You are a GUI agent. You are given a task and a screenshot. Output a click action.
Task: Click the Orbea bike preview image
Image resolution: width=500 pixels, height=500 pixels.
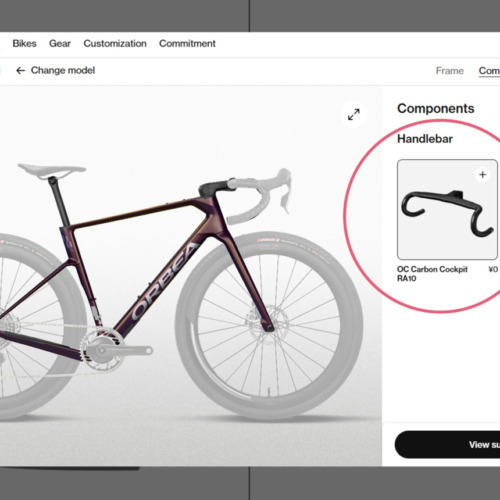[x=191, y=277]
